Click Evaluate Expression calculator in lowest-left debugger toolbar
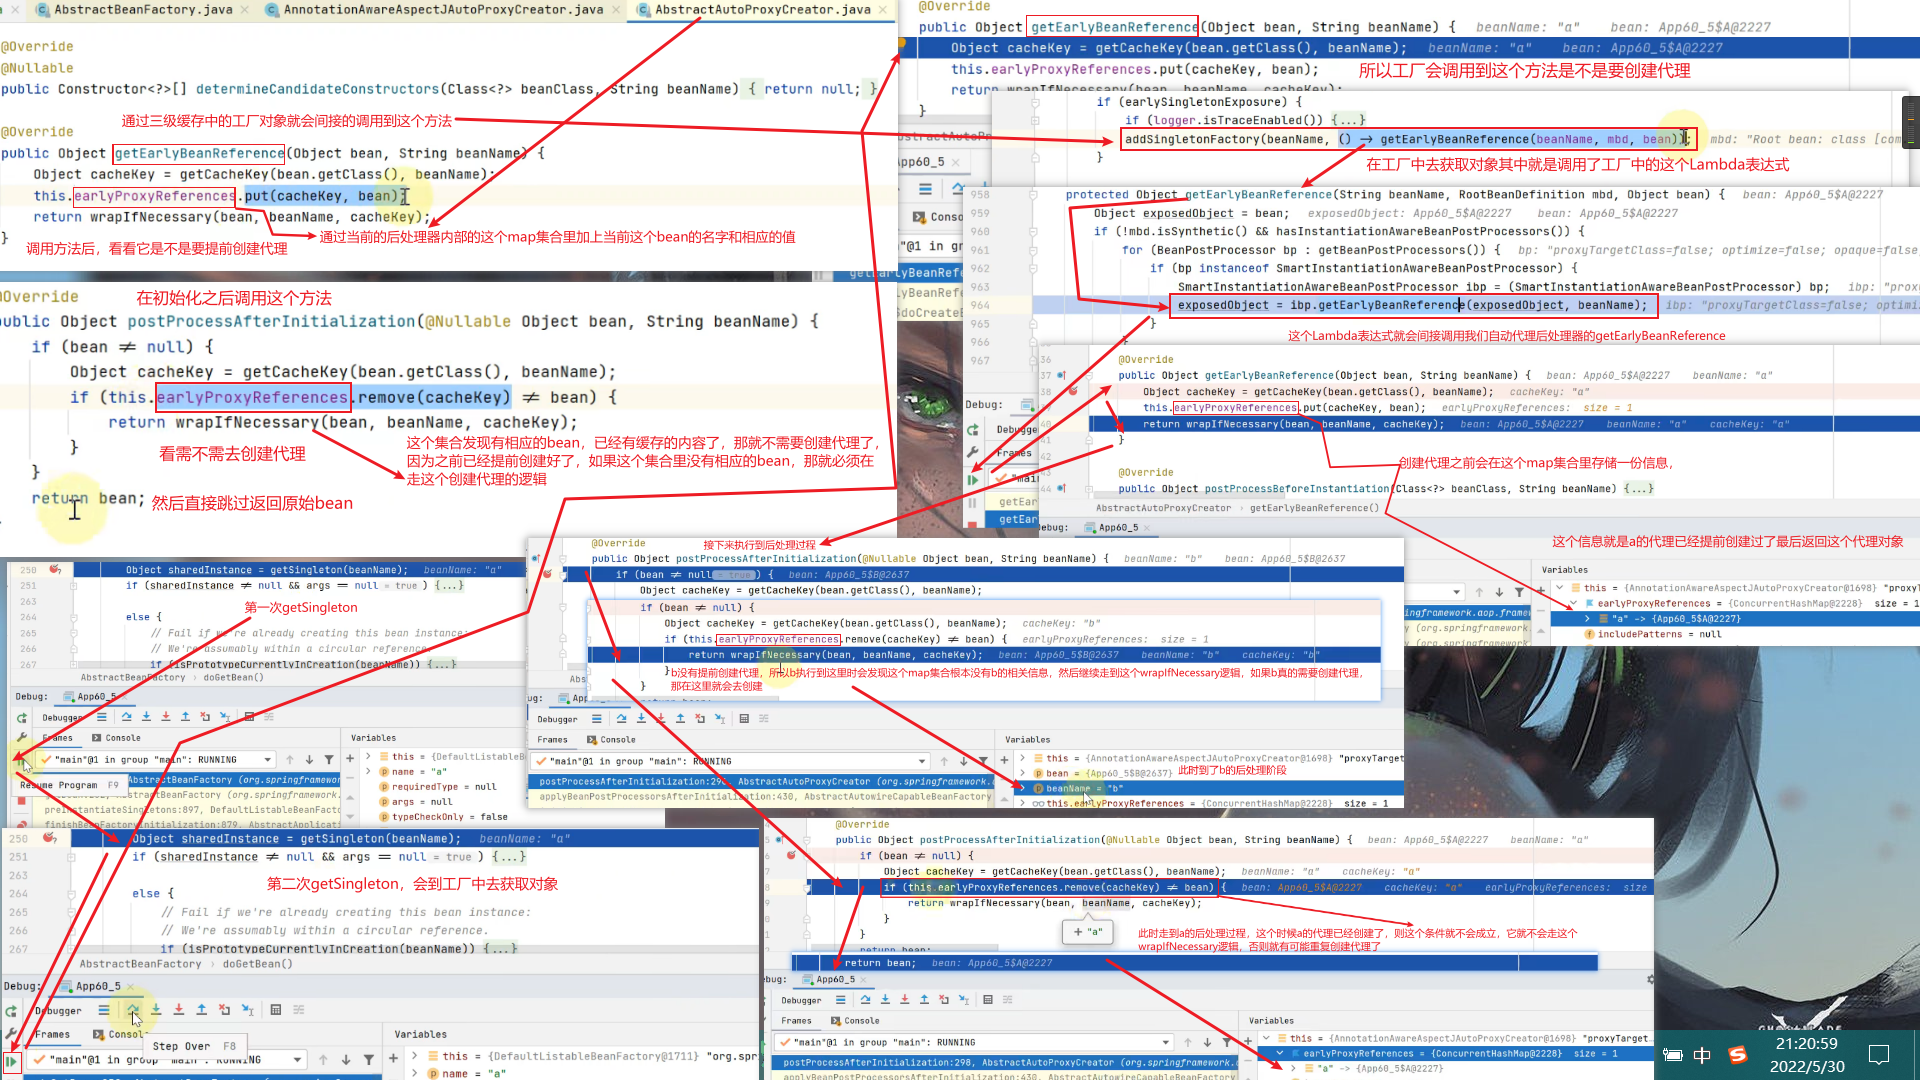Image resolution: width=1920 pixels, height=1080 pixels. click(276, 1010)
